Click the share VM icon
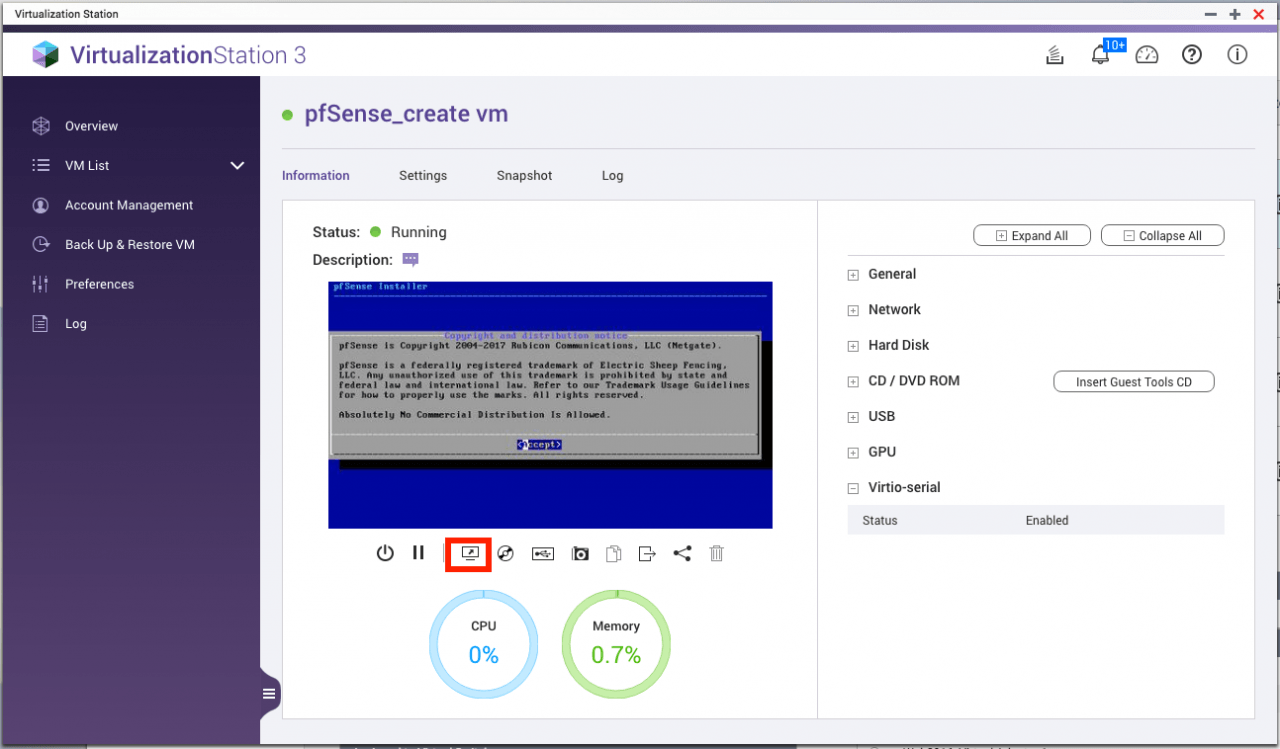Image resolution: width=1280 pixels, height=749 pixels. point(682,553)
